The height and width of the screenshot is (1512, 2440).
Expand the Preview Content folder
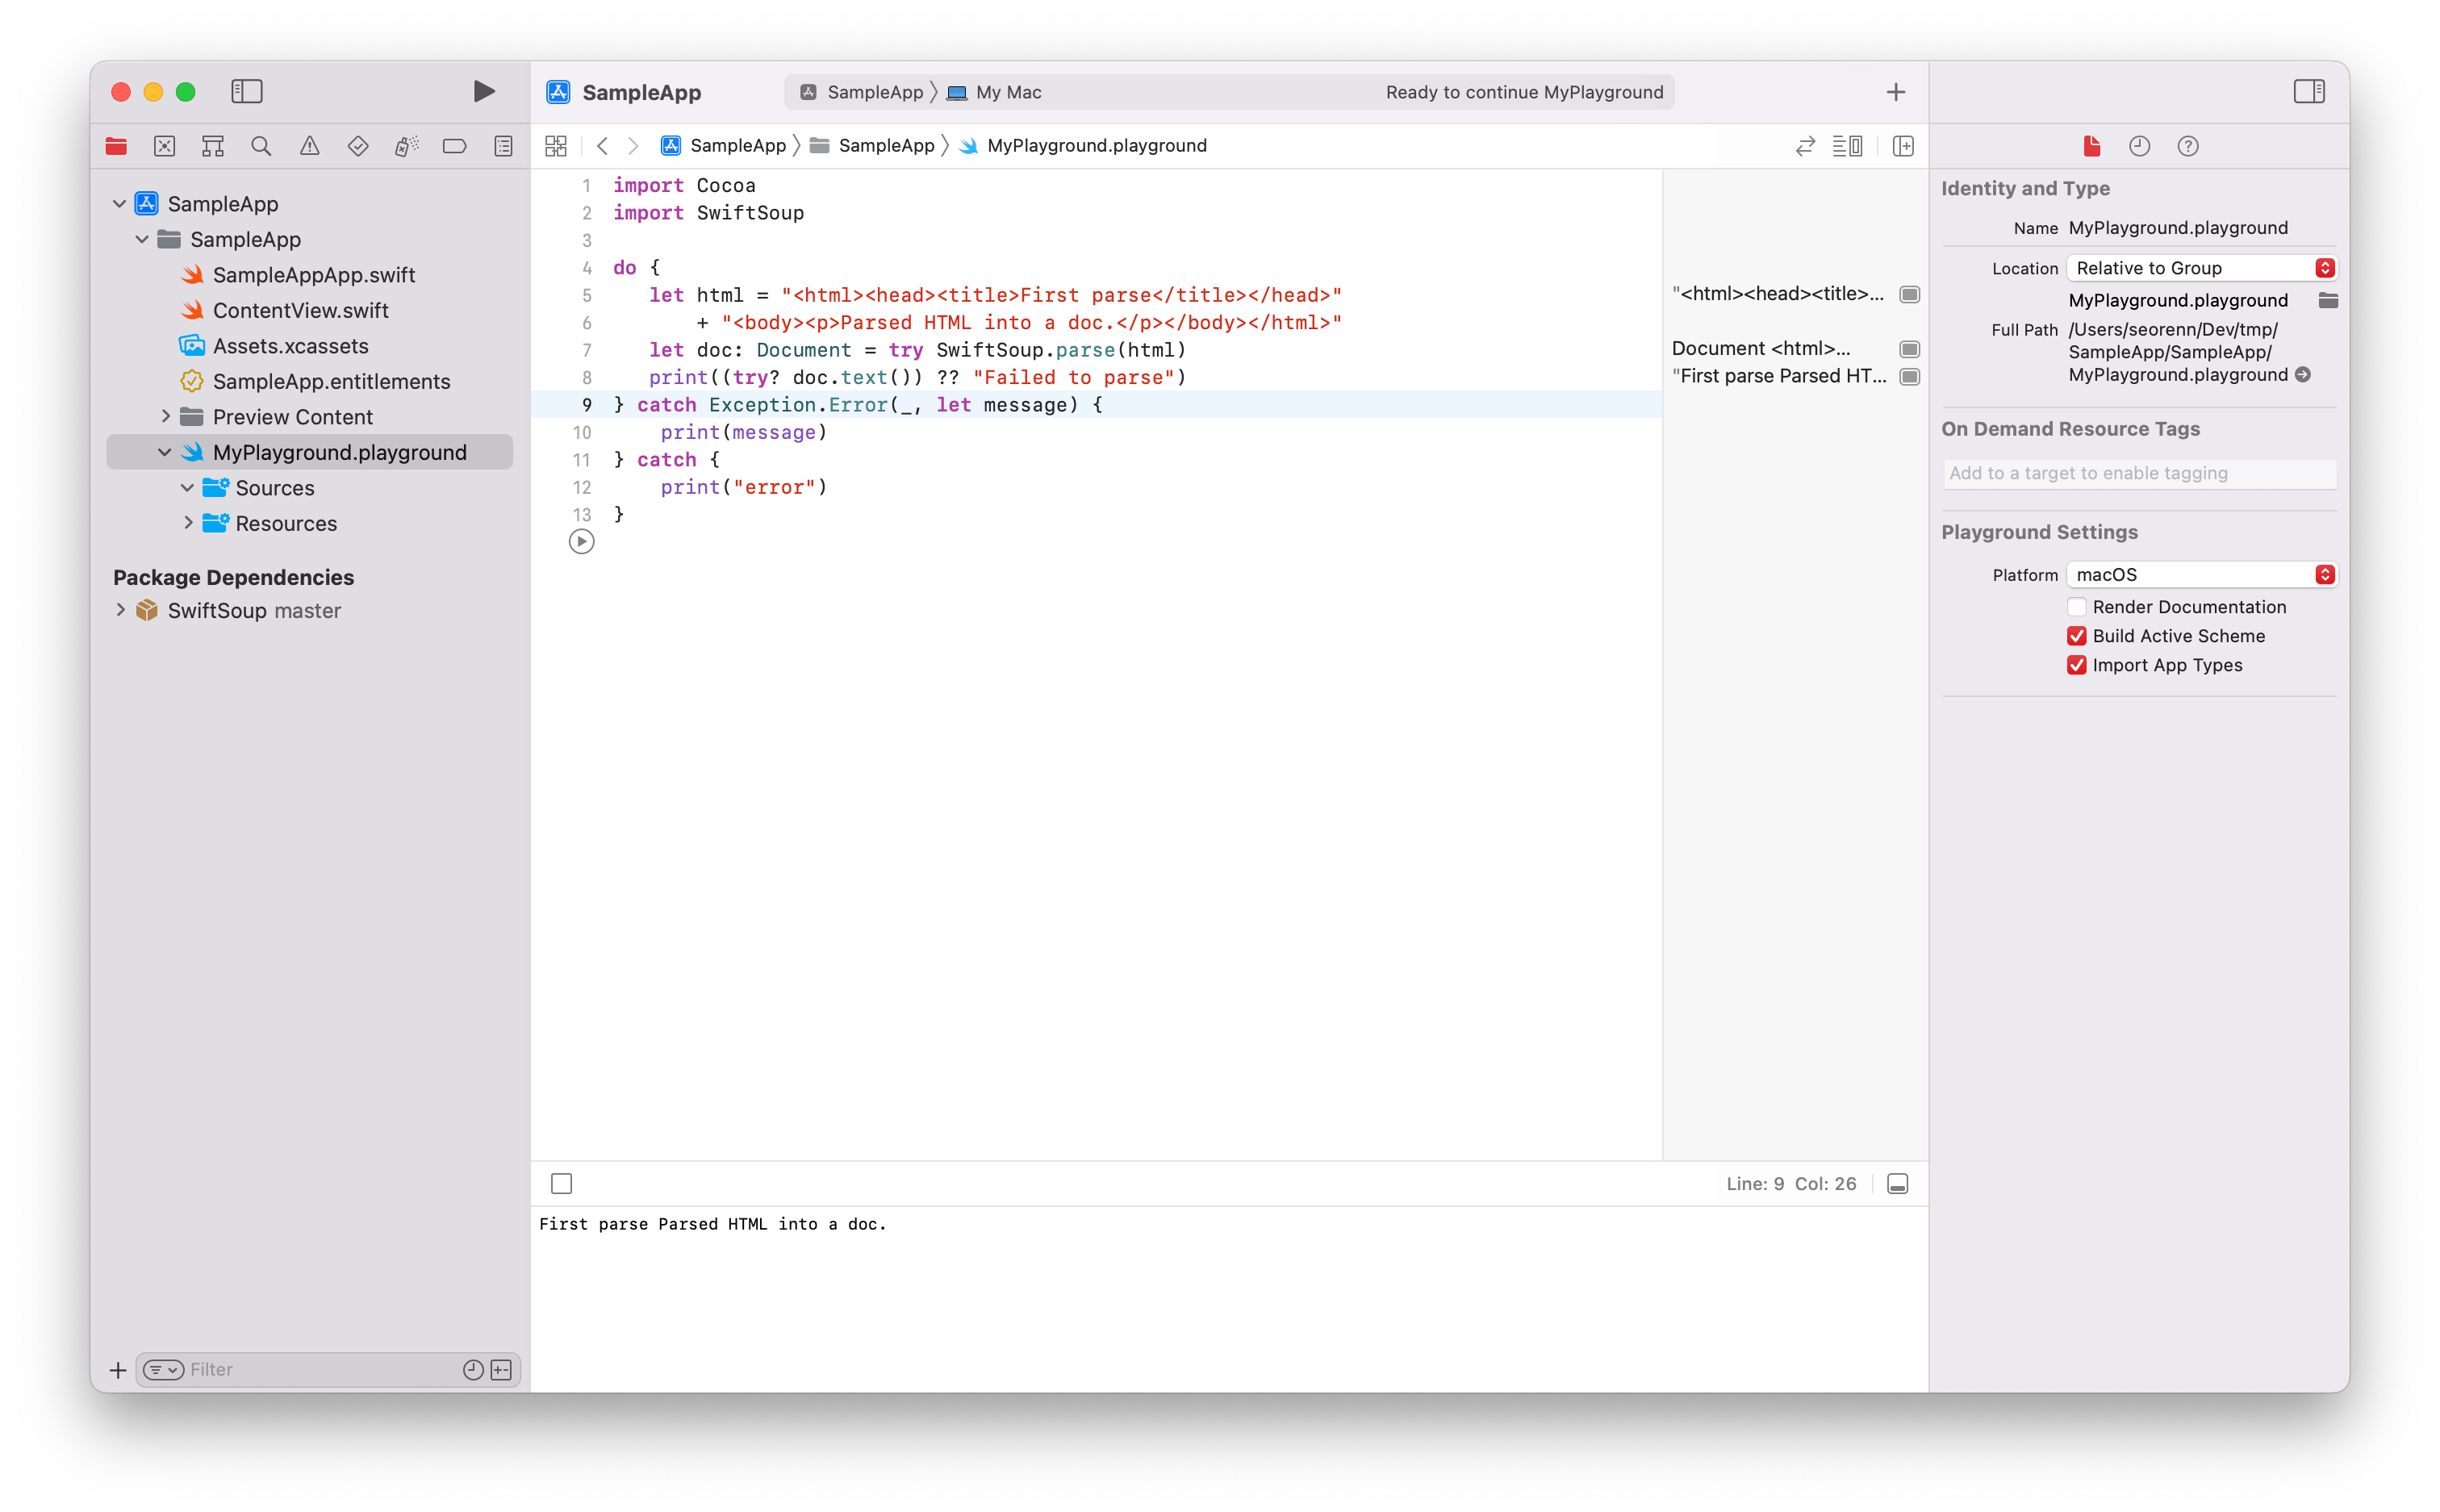tap(165, 417)
